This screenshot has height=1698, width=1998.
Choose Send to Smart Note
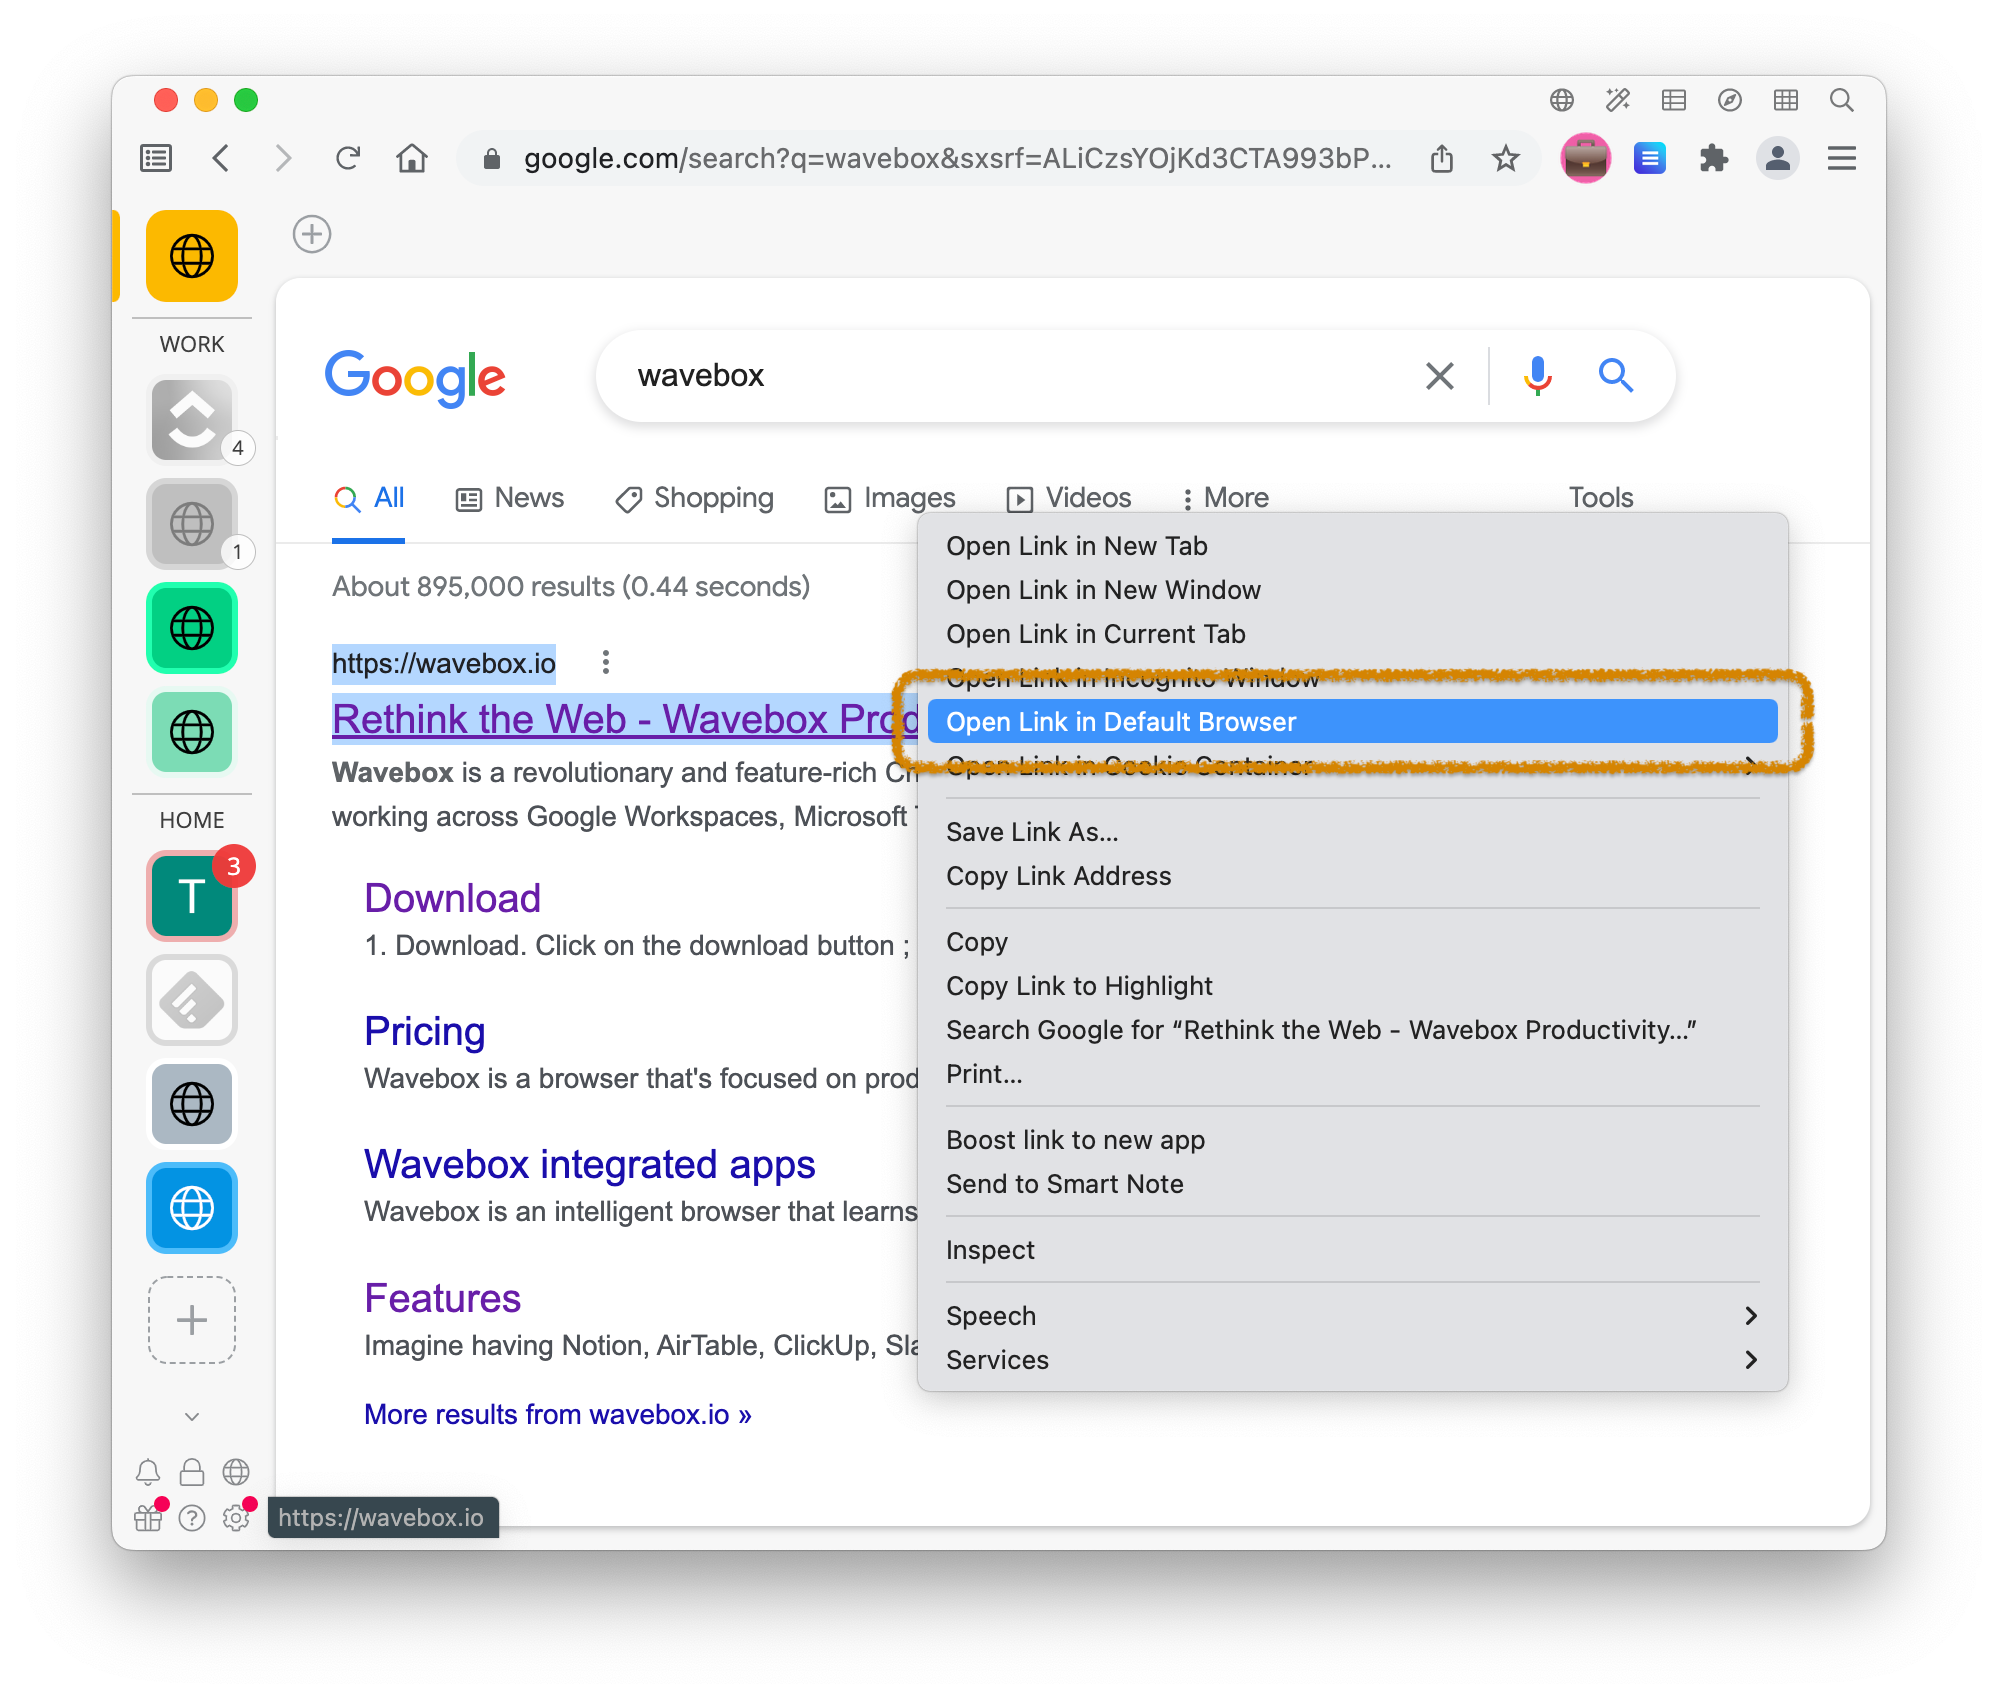(x=1352, y=1184)
